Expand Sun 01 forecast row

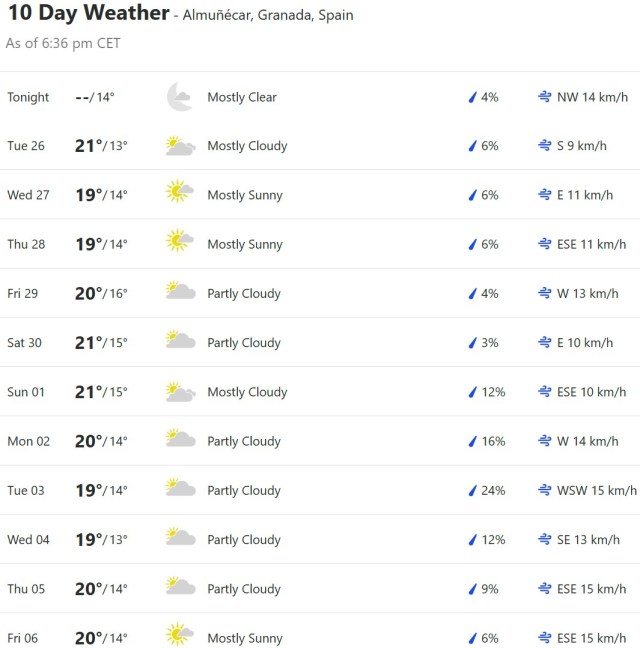pos(320,392)
